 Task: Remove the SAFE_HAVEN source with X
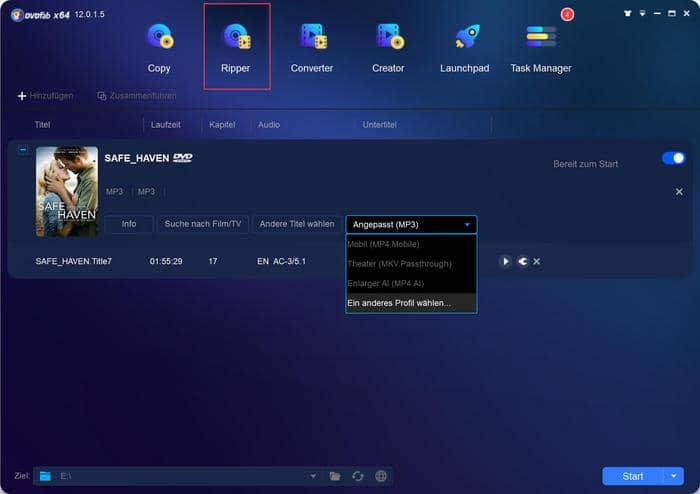tap(679, 191)
